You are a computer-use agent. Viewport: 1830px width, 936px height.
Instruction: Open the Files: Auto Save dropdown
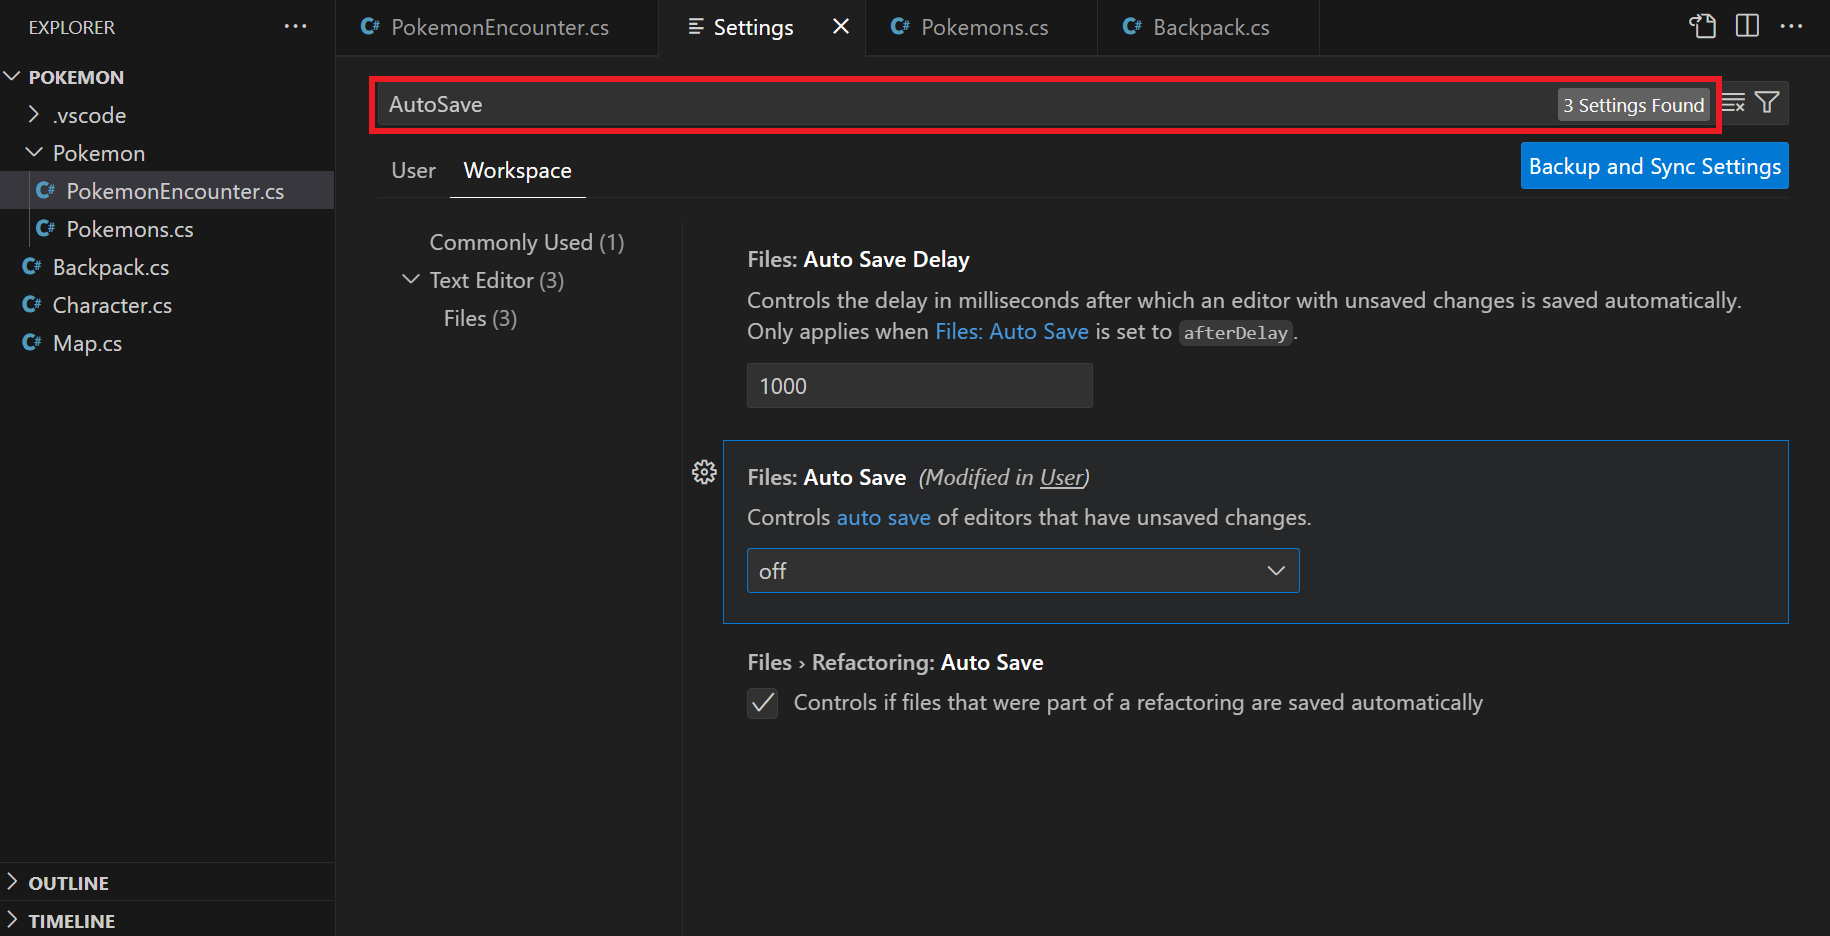pyautogui.click(x=1022, y=570)
